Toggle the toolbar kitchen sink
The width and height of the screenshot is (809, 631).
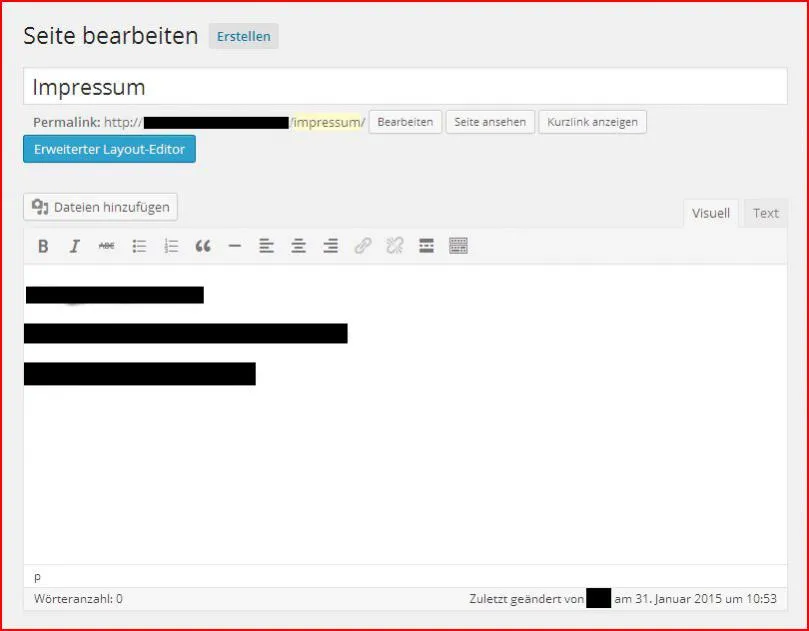pyautogui.click(x=458, y=246)
